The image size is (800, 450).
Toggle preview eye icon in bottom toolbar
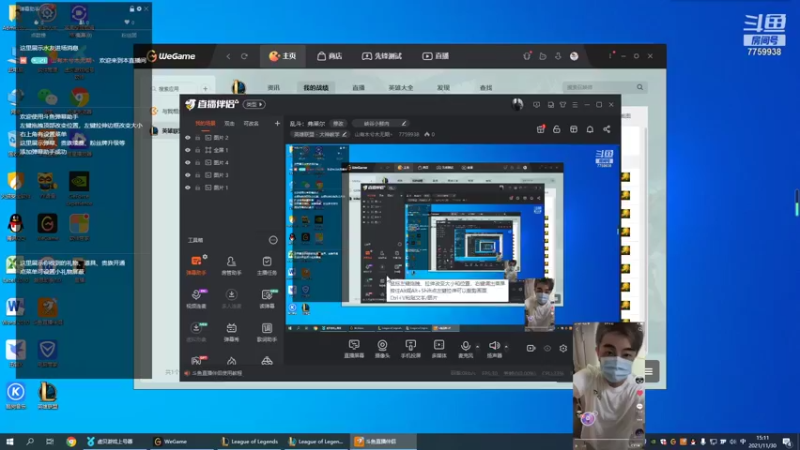click(x=547, y=348)
